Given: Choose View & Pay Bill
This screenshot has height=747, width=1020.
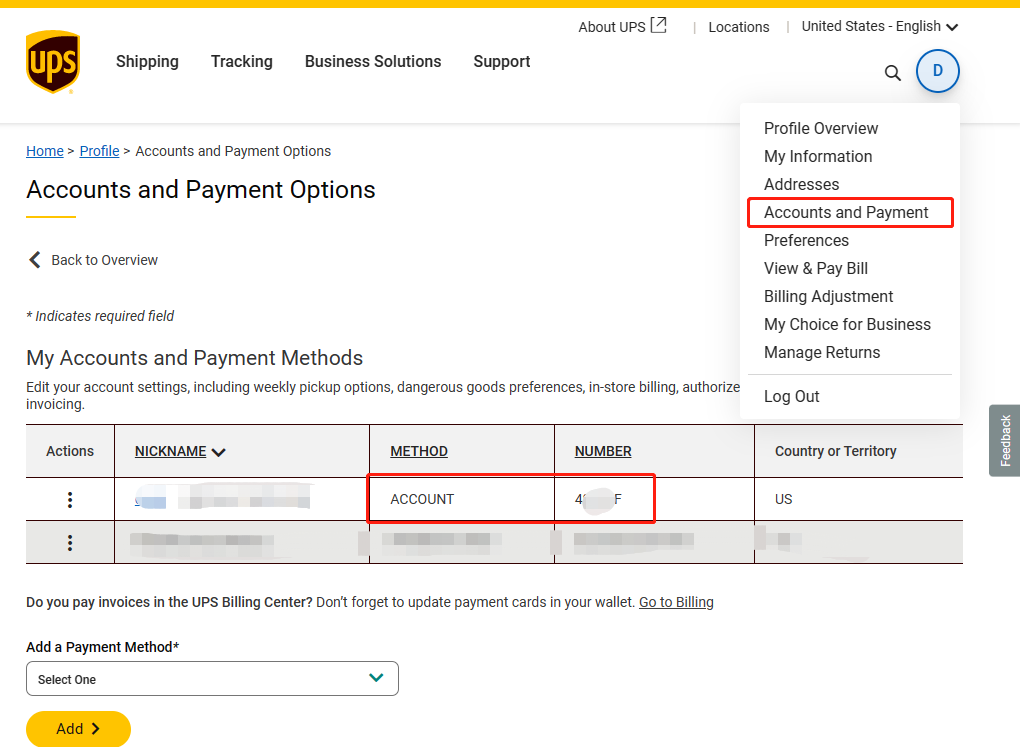Looking at the screenshot, I should [816, 268].
